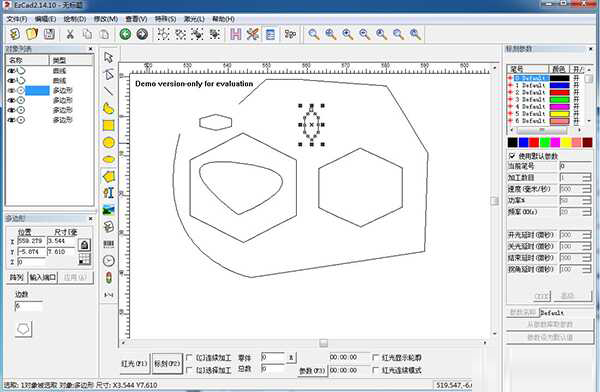Click the 红光(F1) button
The image size is (600, 392).
pyautogui.click(x=134, y=364)
